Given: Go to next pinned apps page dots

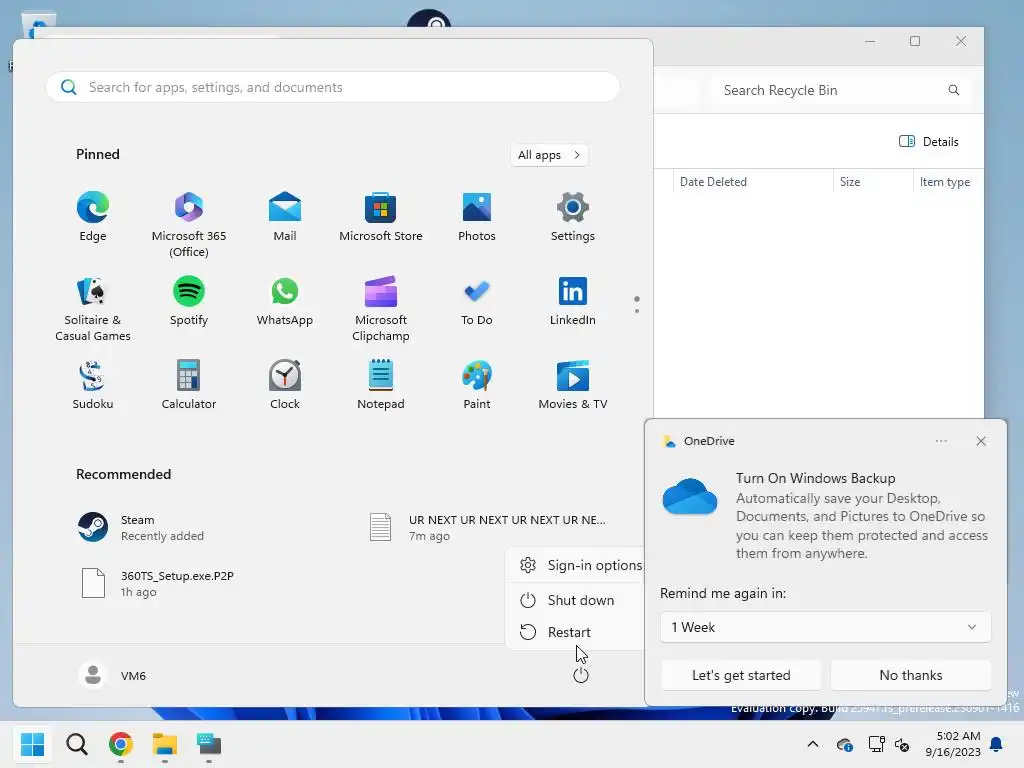Looking at the screenshot, I should coord(637,304).
